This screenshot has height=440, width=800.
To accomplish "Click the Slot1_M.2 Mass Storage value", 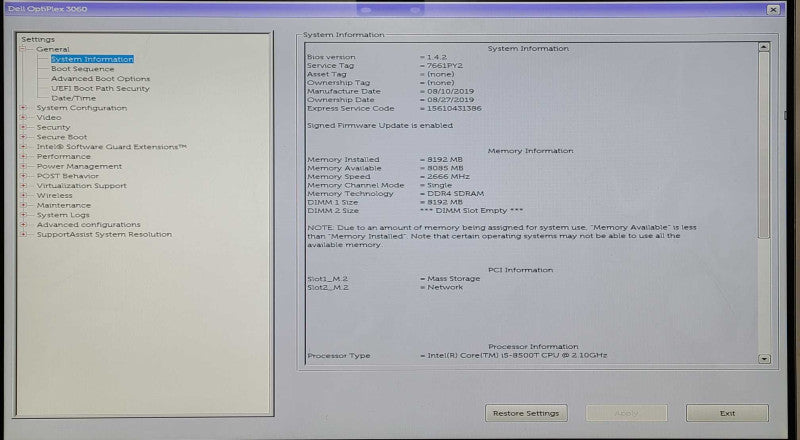I will coord(454,279).
